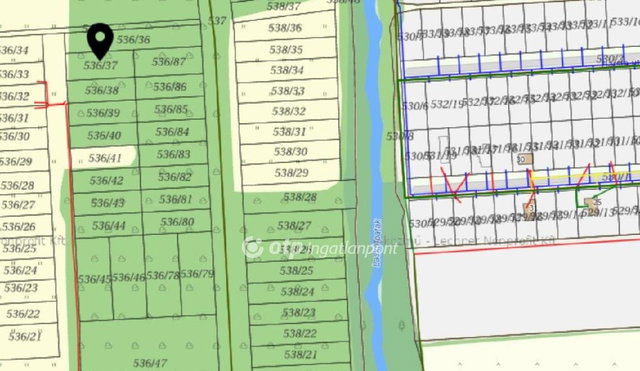Screen dimensions: 640x371
Task: Click the otp ingatlanpont watermark logo
Action: (319, 248)
